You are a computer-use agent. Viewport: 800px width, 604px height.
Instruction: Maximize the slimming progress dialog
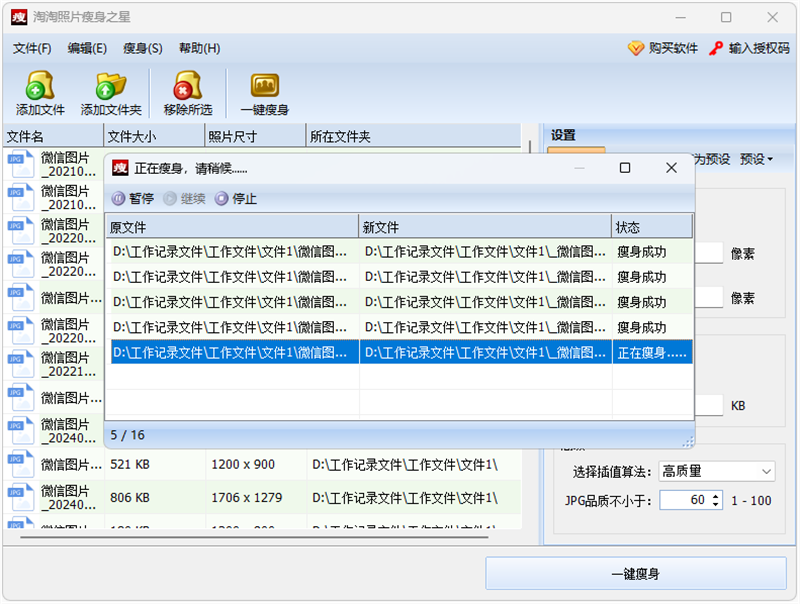pos(624,168)
